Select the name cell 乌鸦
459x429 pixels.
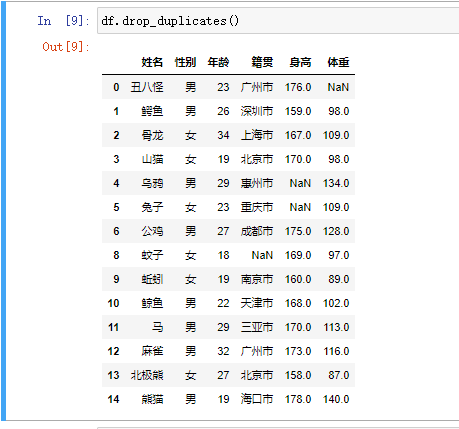[152, 183]
